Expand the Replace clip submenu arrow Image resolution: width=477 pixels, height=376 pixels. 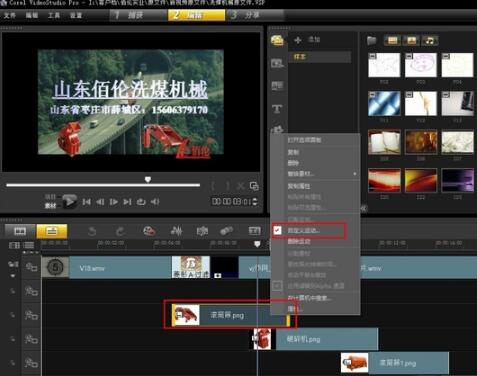coord(355,174)
